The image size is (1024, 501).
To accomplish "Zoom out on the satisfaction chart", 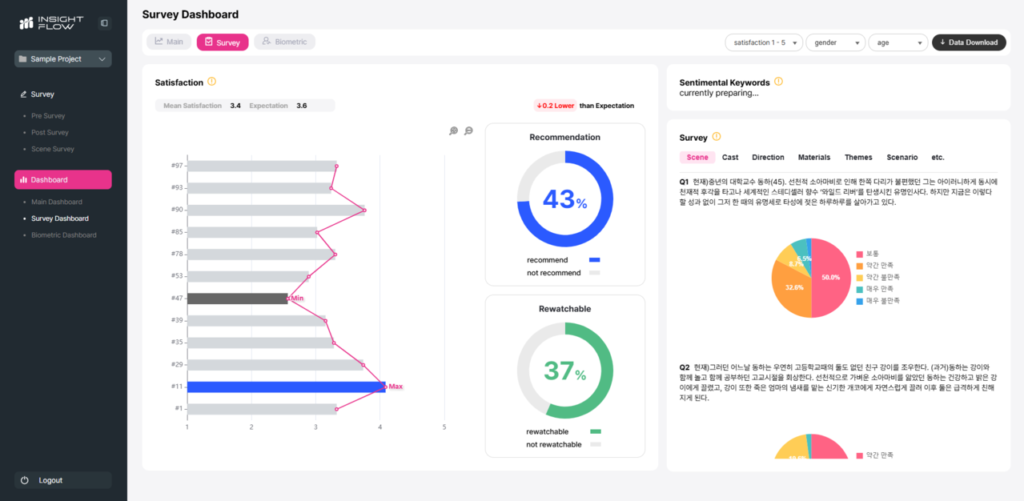I will tap(468, 131).
